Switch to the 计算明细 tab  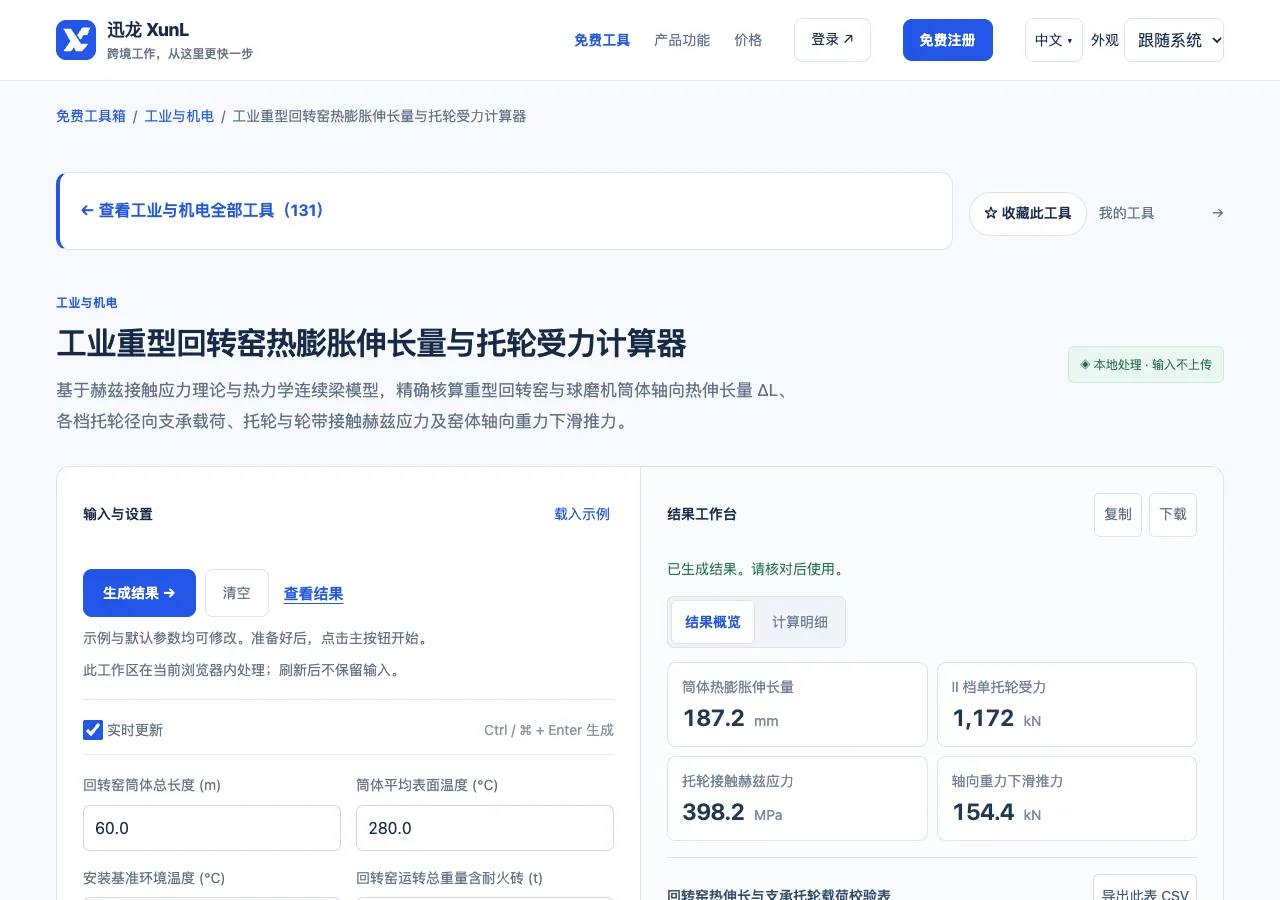coord(800,622)
